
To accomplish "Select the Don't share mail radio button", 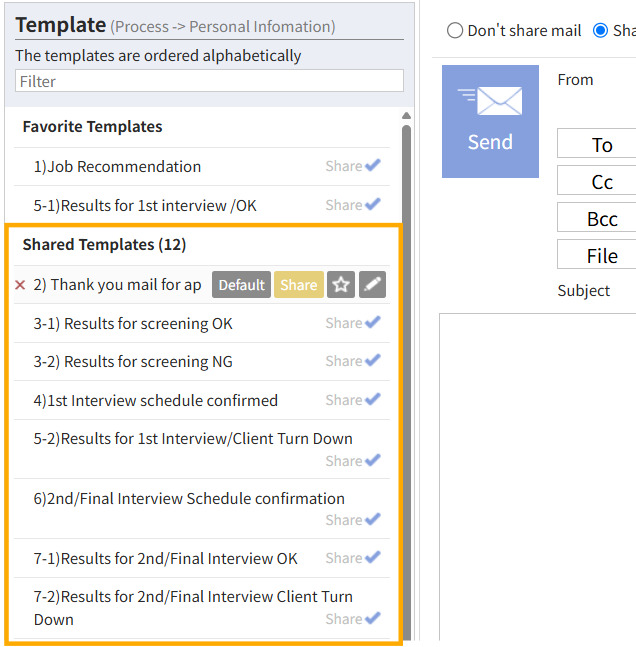I will click(455, 31).
